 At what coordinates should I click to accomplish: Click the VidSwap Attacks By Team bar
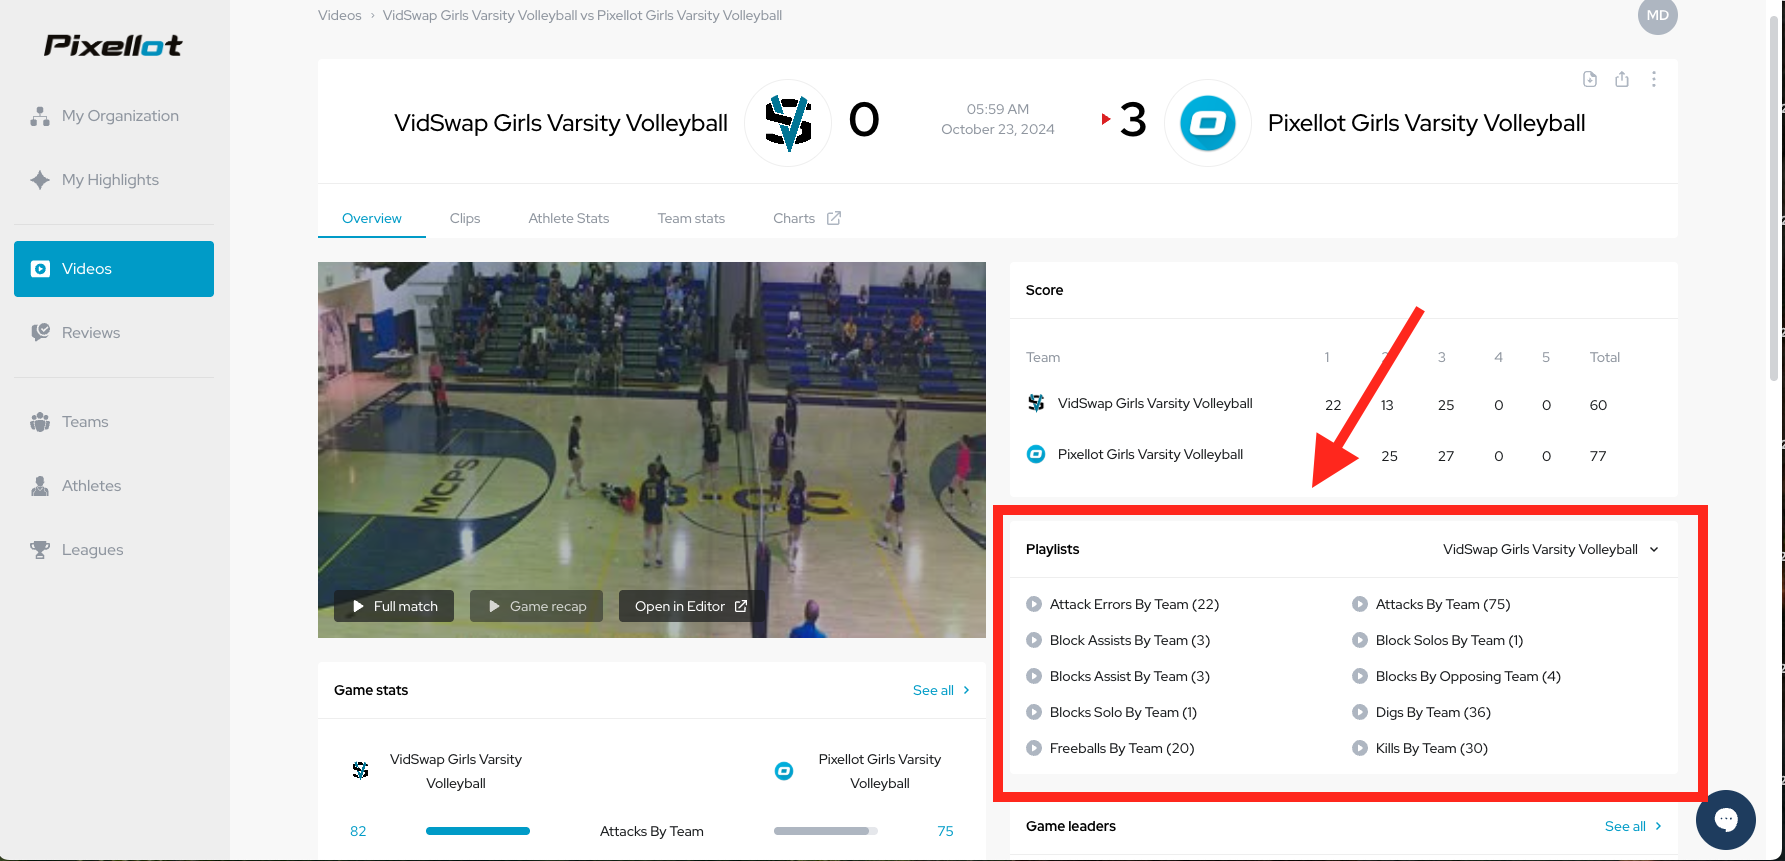[478, 831]
